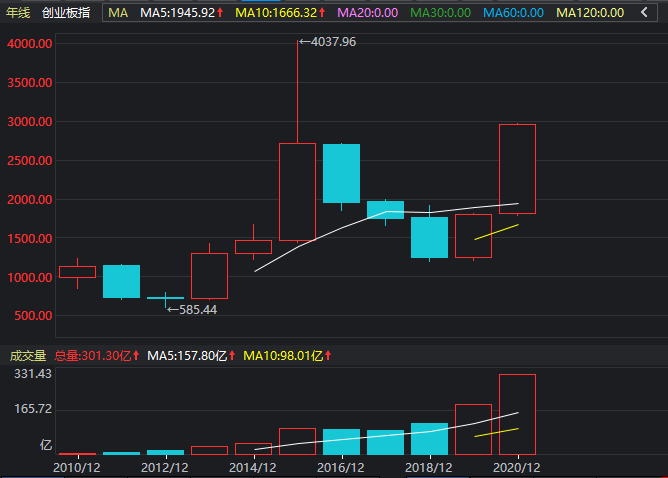
Task: Click the 500.00 price axis label
Action: coord(33,316)
